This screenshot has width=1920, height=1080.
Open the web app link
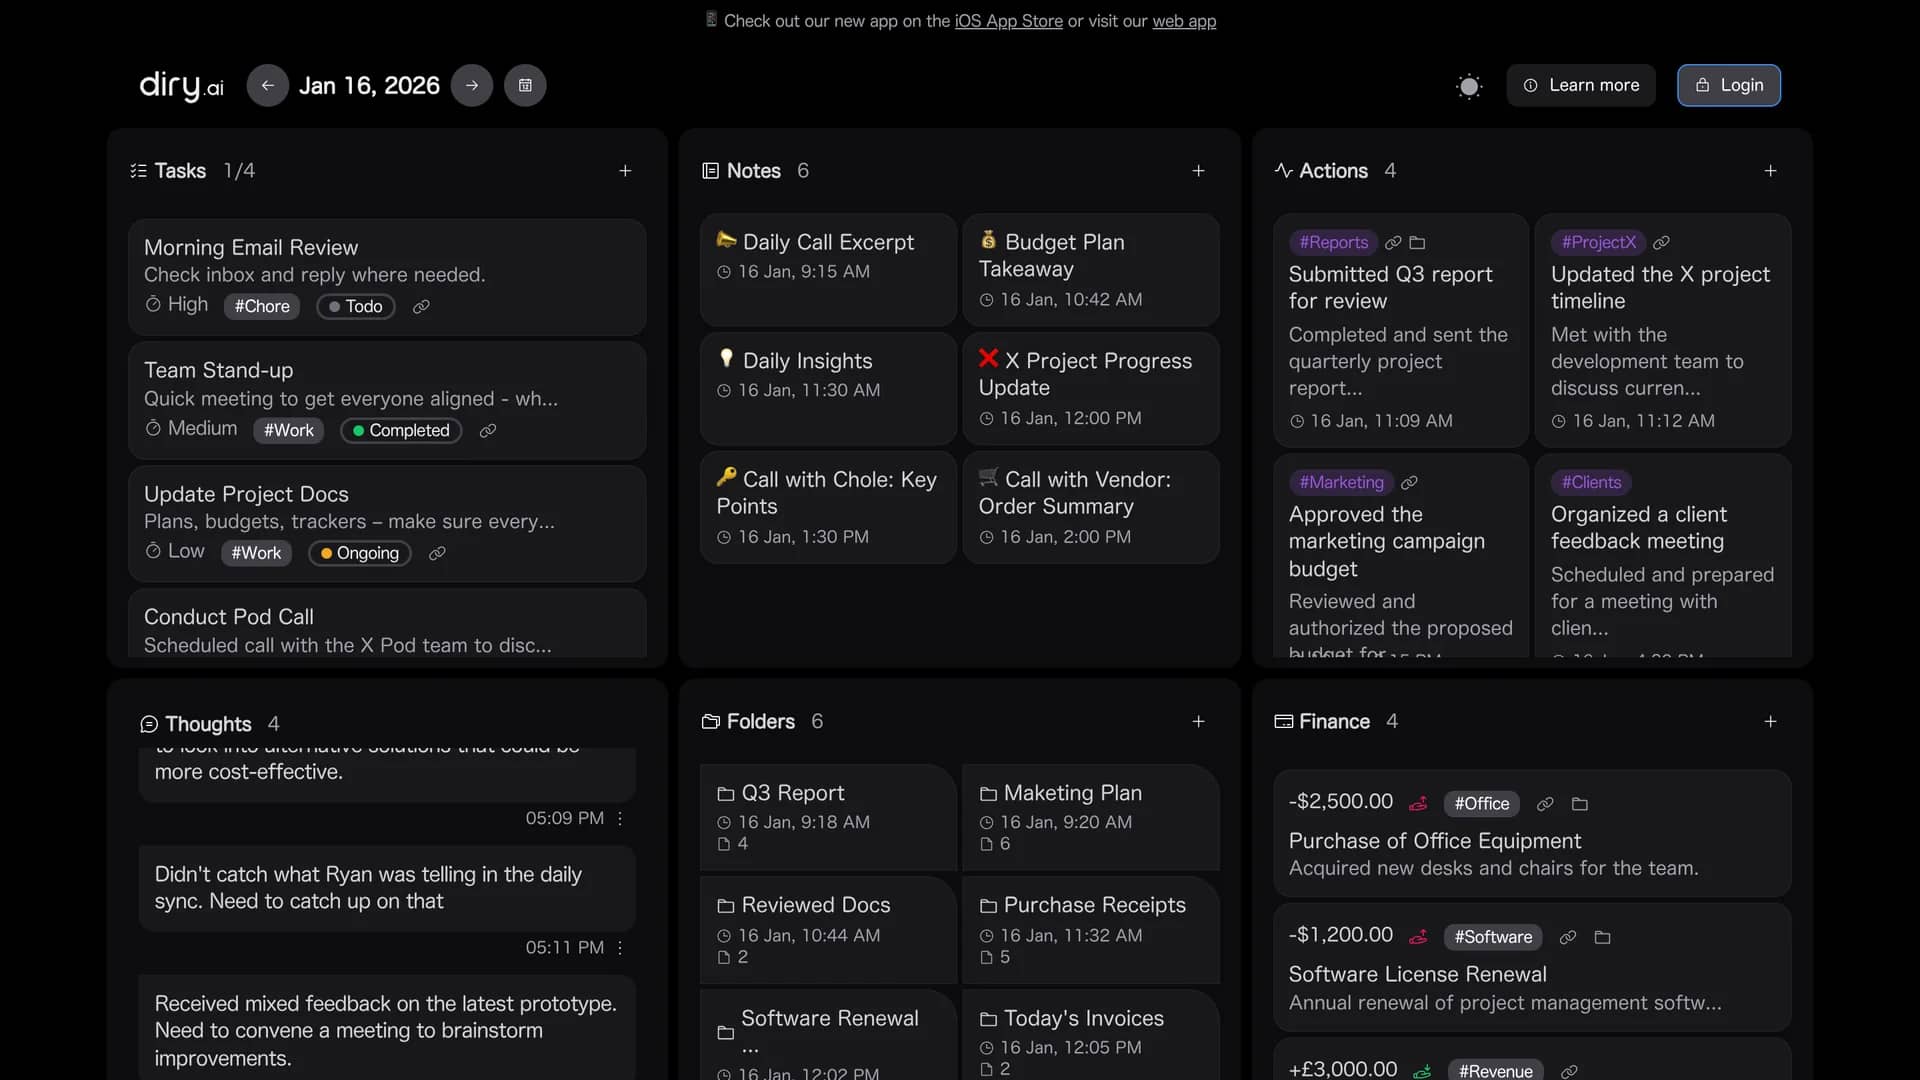coord(1184,21)
